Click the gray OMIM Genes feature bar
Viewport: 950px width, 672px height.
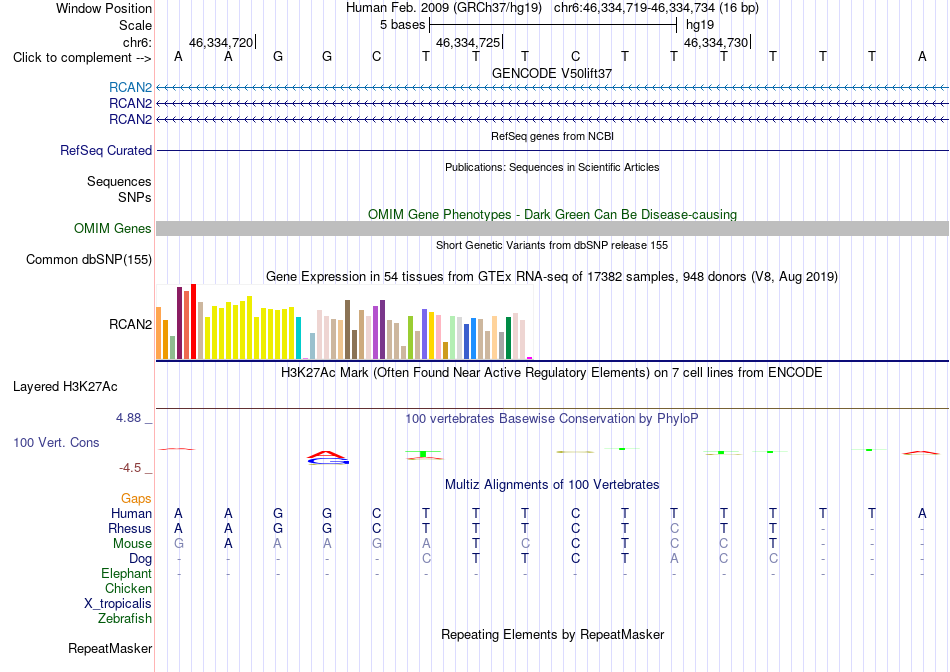[x=553, y=228]
